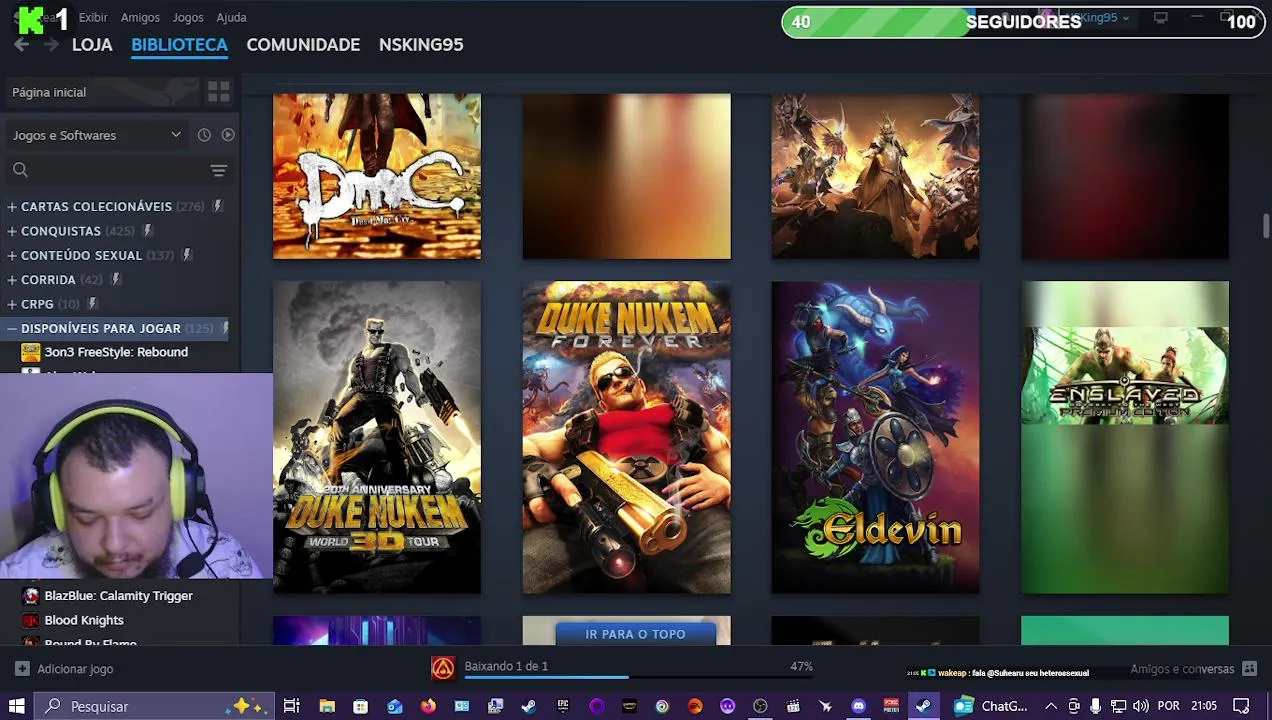Open Discord from the taskbar

point(858,706)
